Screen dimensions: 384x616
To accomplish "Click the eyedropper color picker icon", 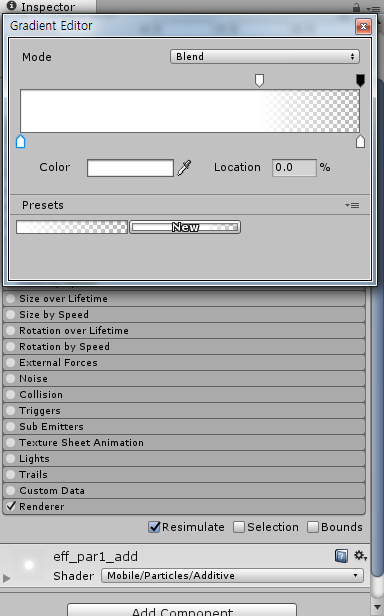I will [x=184, y=168].
